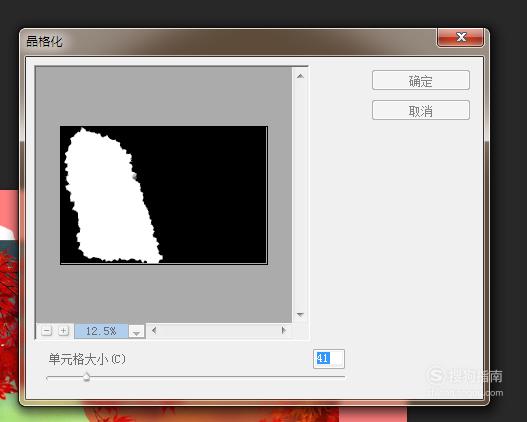The height and width of the screenshot is (422, 527).
Task: Select the cell size value field showing 41
Action: pos(329,359)
